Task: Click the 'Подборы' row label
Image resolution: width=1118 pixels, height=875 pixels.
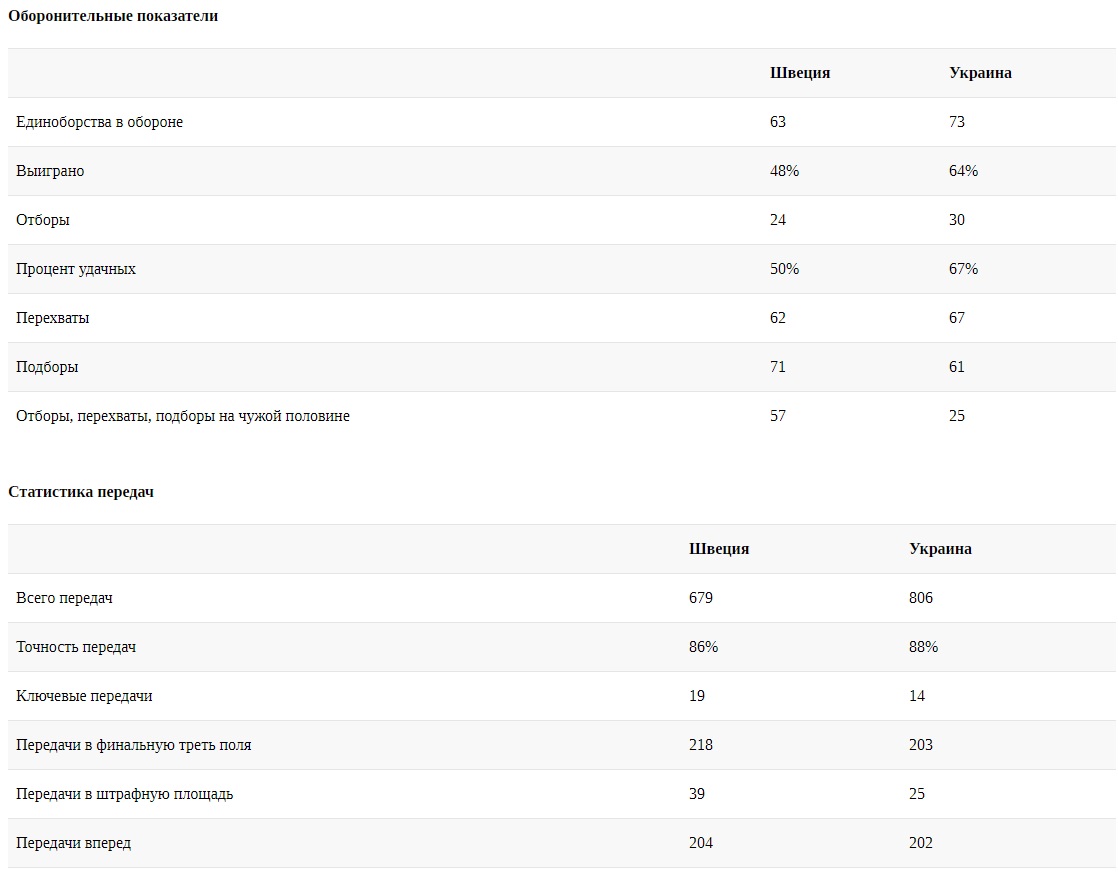Action: (47, 367)
